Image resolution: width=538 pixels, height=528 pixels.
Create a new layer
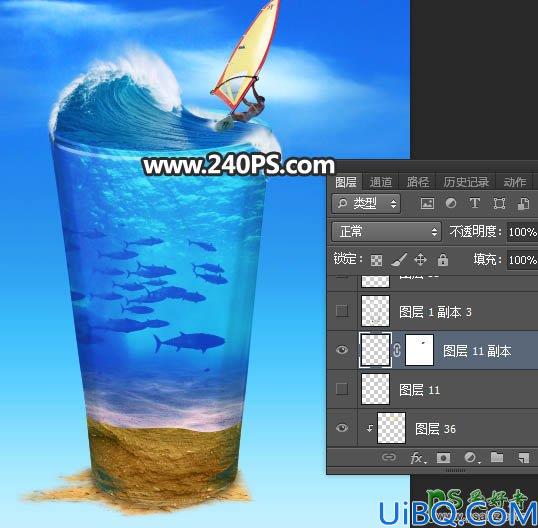[524, 458]
